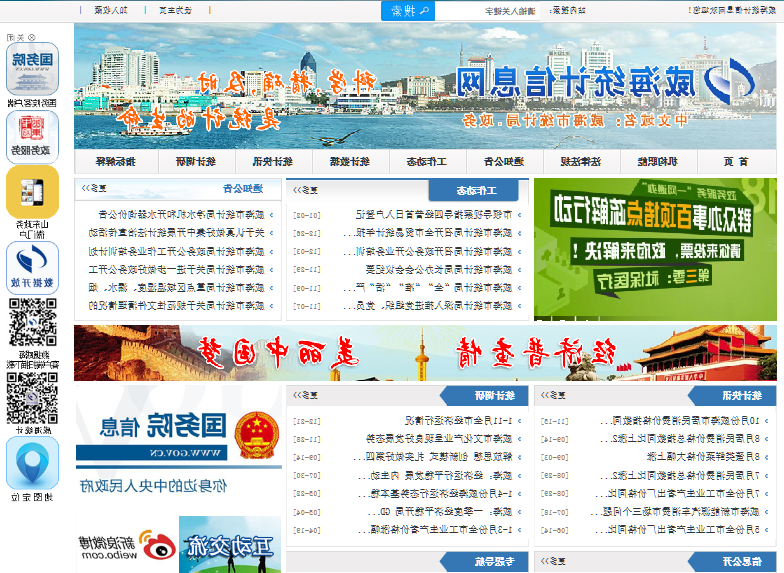This screenshot has width=784, height=573.
Task: Select the 专题导航 section header tab
Action: click(x=486, y=562)
